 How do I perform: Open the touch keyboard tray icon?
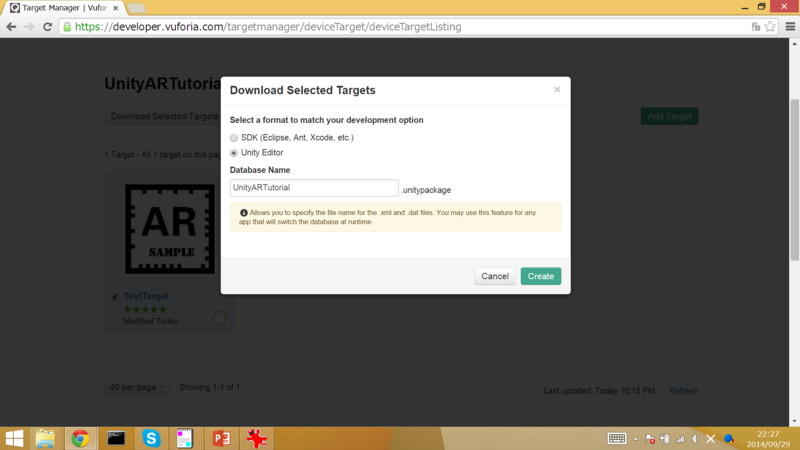[x=617, y=439]
